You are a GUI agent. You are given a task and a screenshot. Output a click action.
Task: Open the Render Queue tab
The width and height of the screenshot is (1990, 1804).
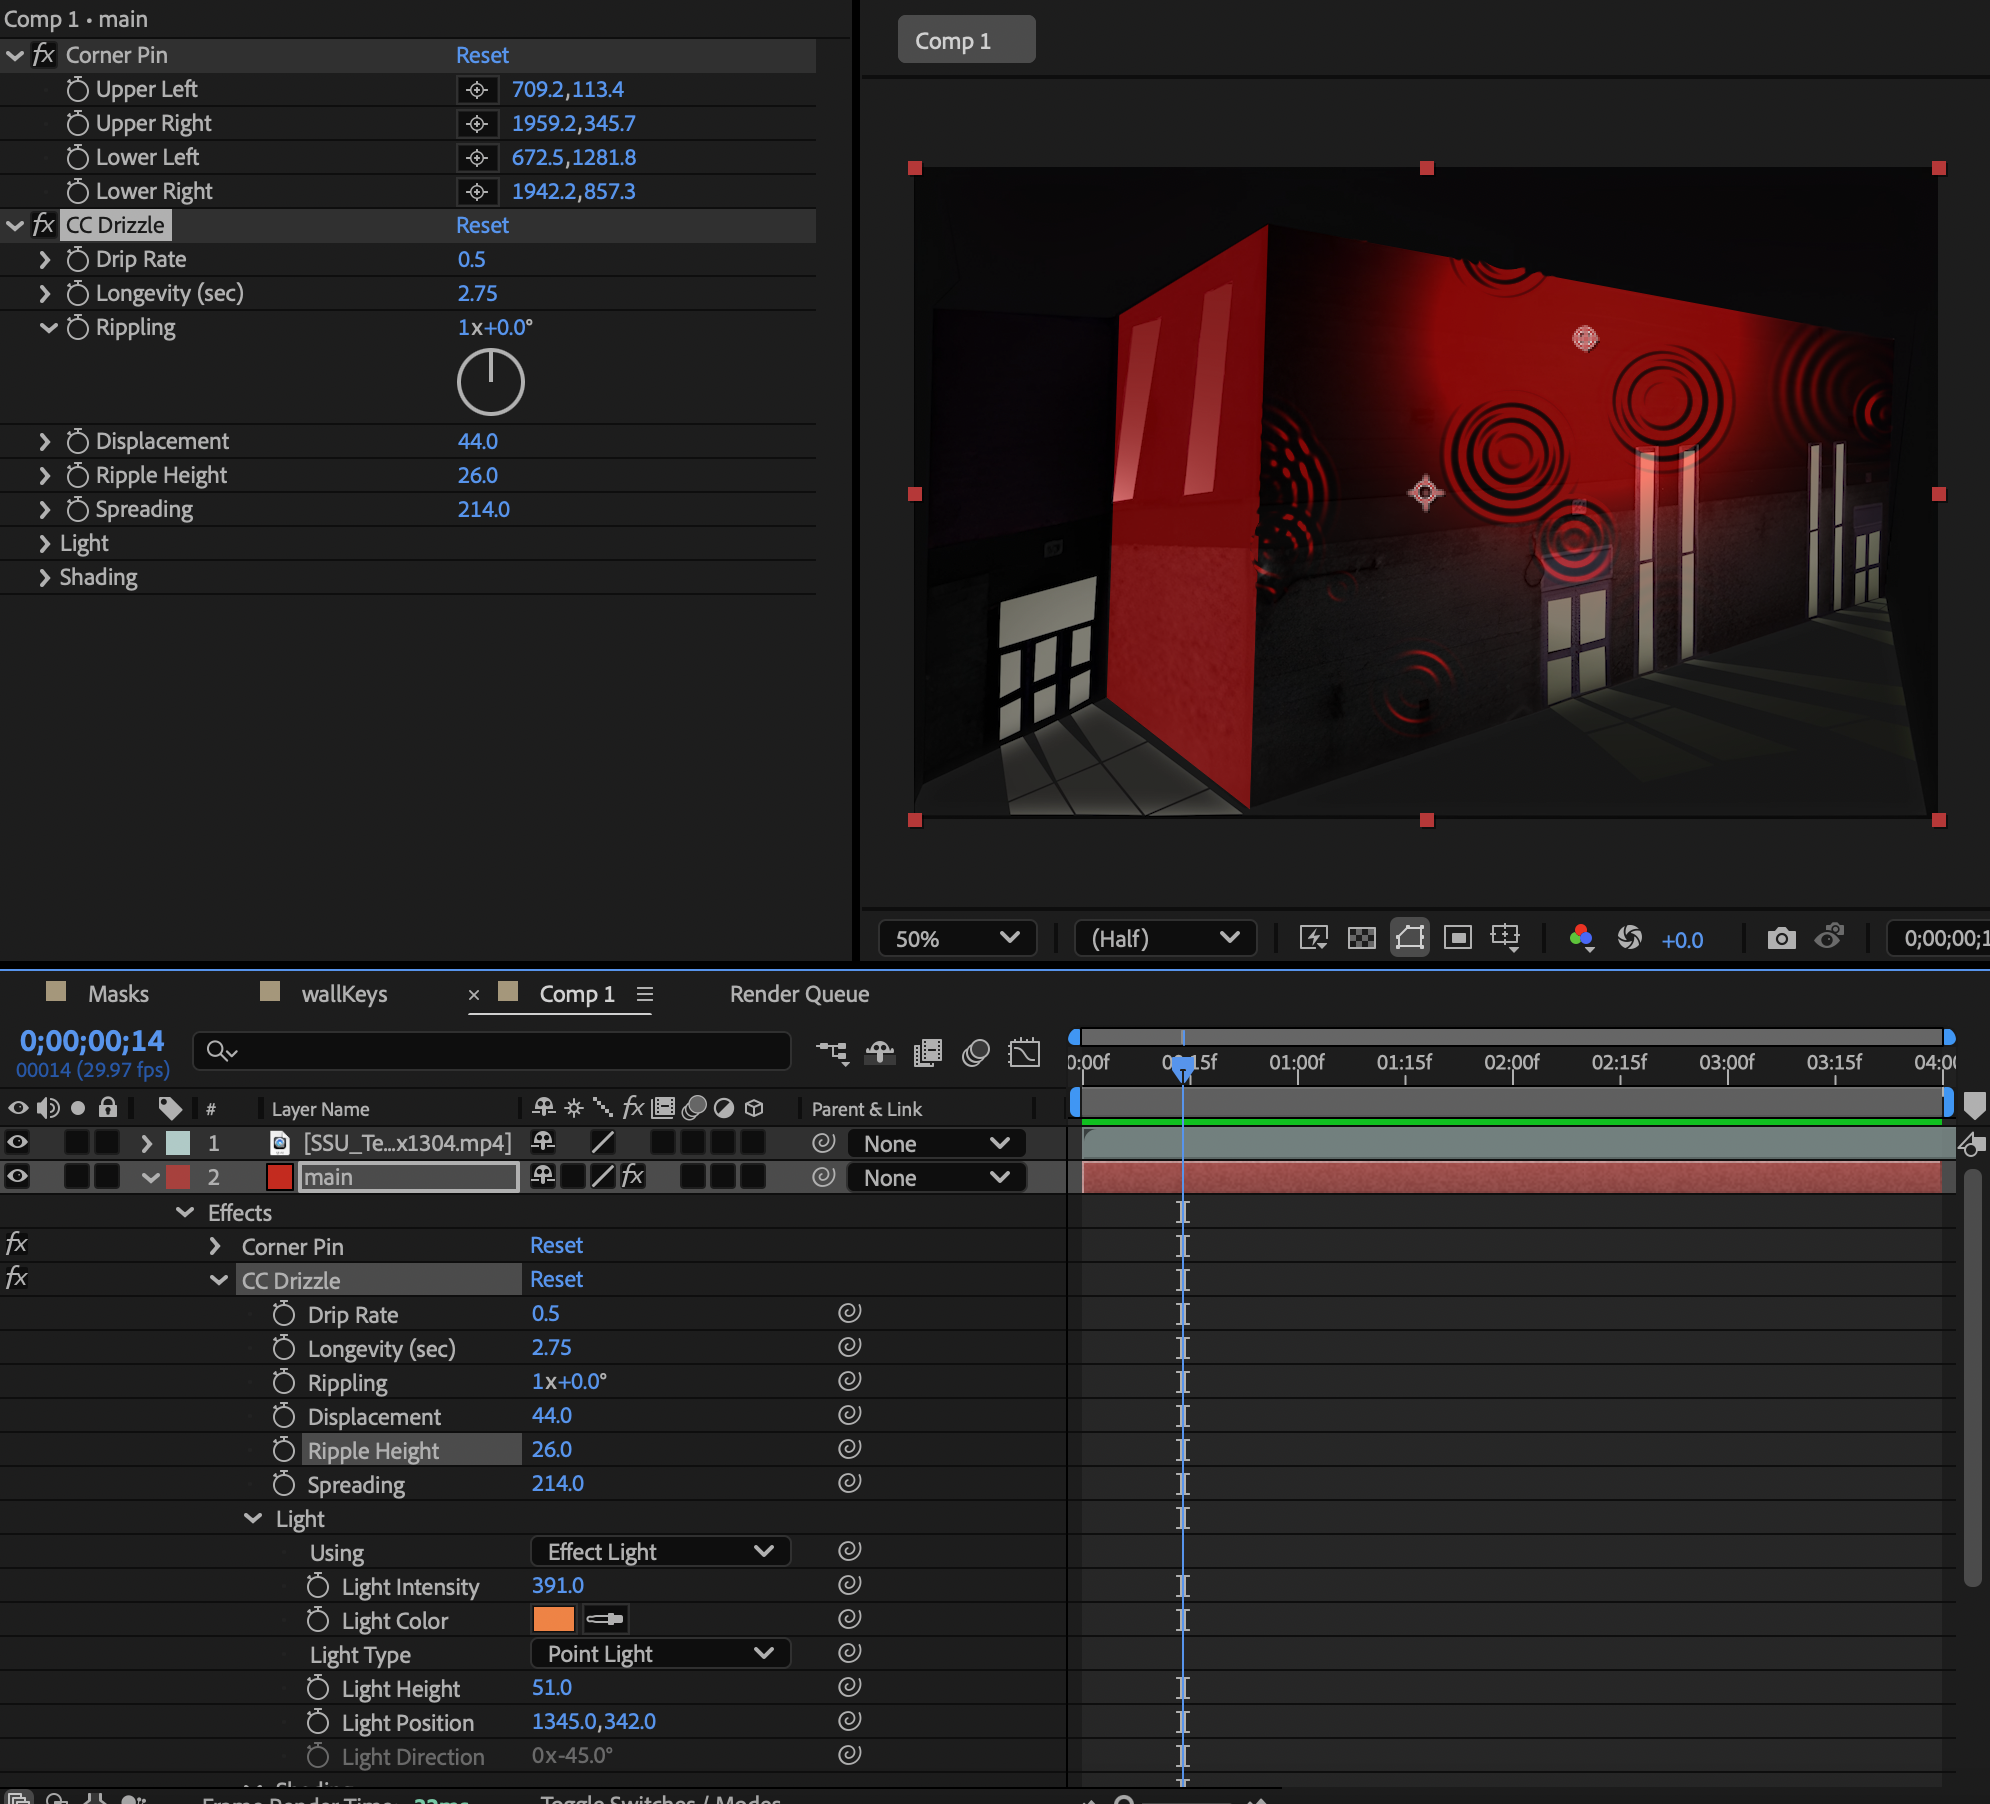point(797,994)
